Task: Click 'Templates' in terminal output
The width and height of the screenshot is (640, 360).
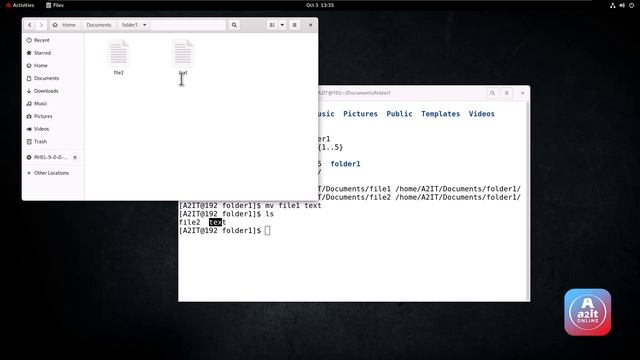Action: (440, 114)
